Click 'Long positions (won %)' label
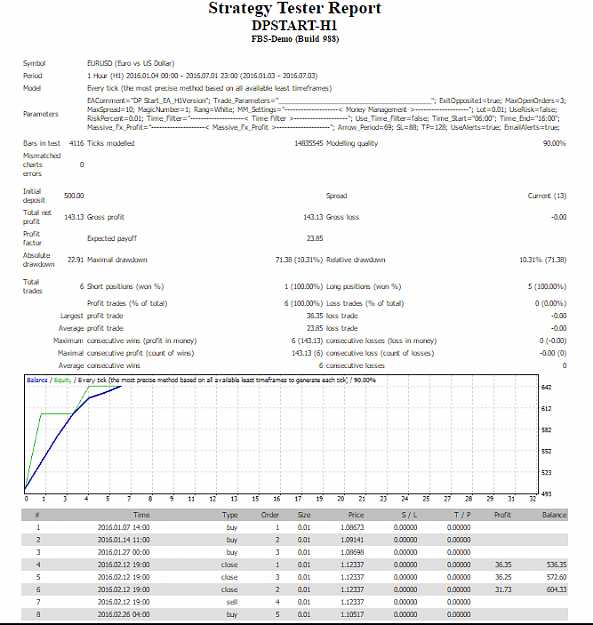This screenshot has height=625, width=593. point(363,287)
